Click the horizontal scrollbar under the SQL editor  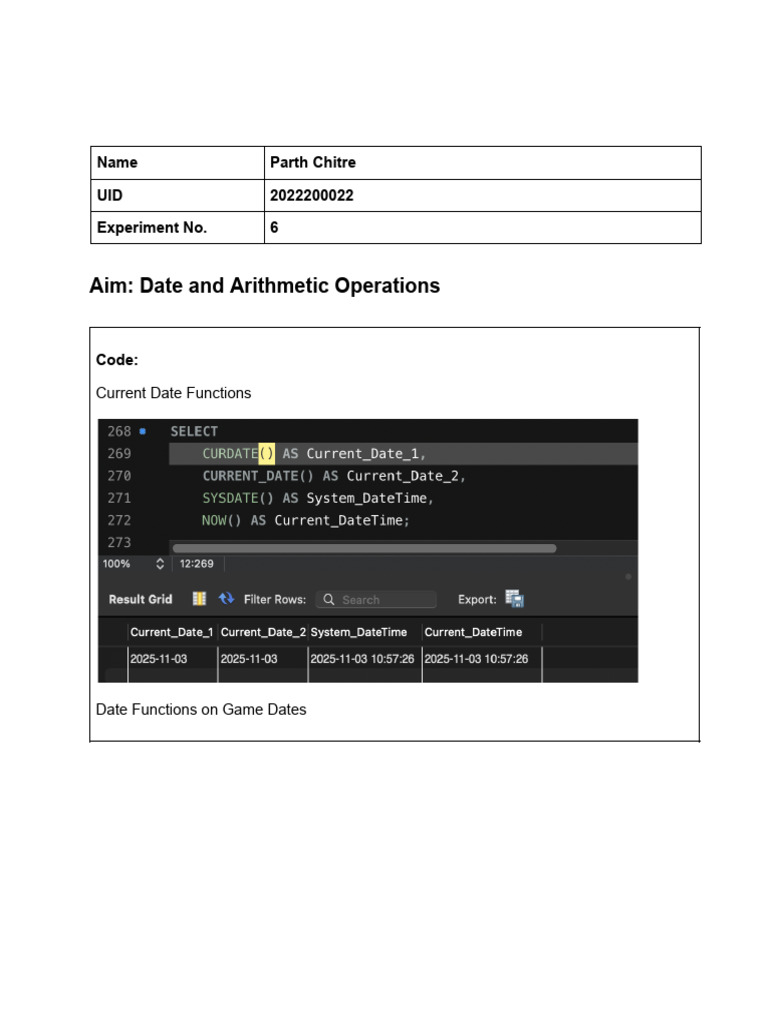point(364,548)
